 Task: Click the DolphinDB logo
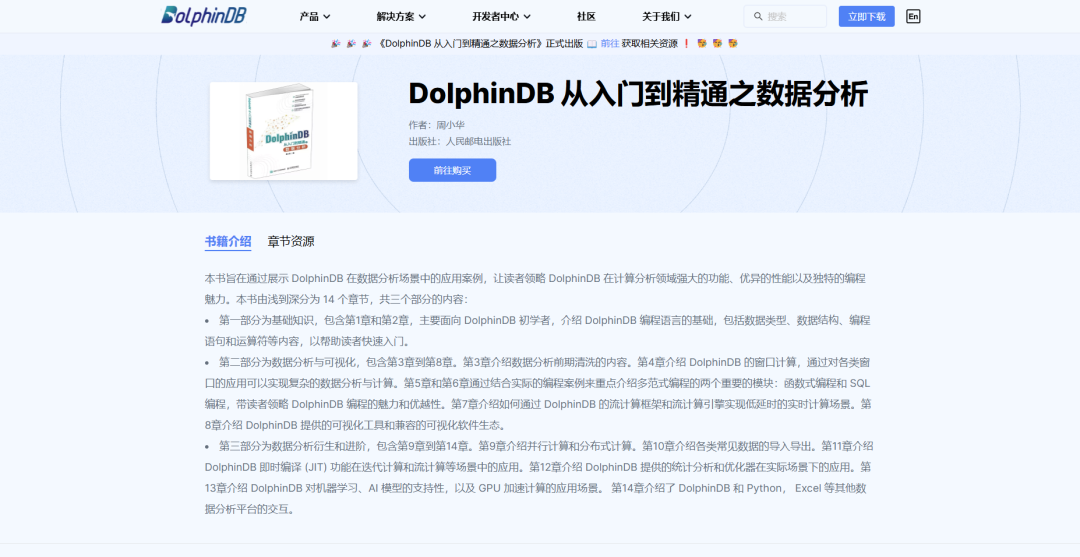[204, 16]
